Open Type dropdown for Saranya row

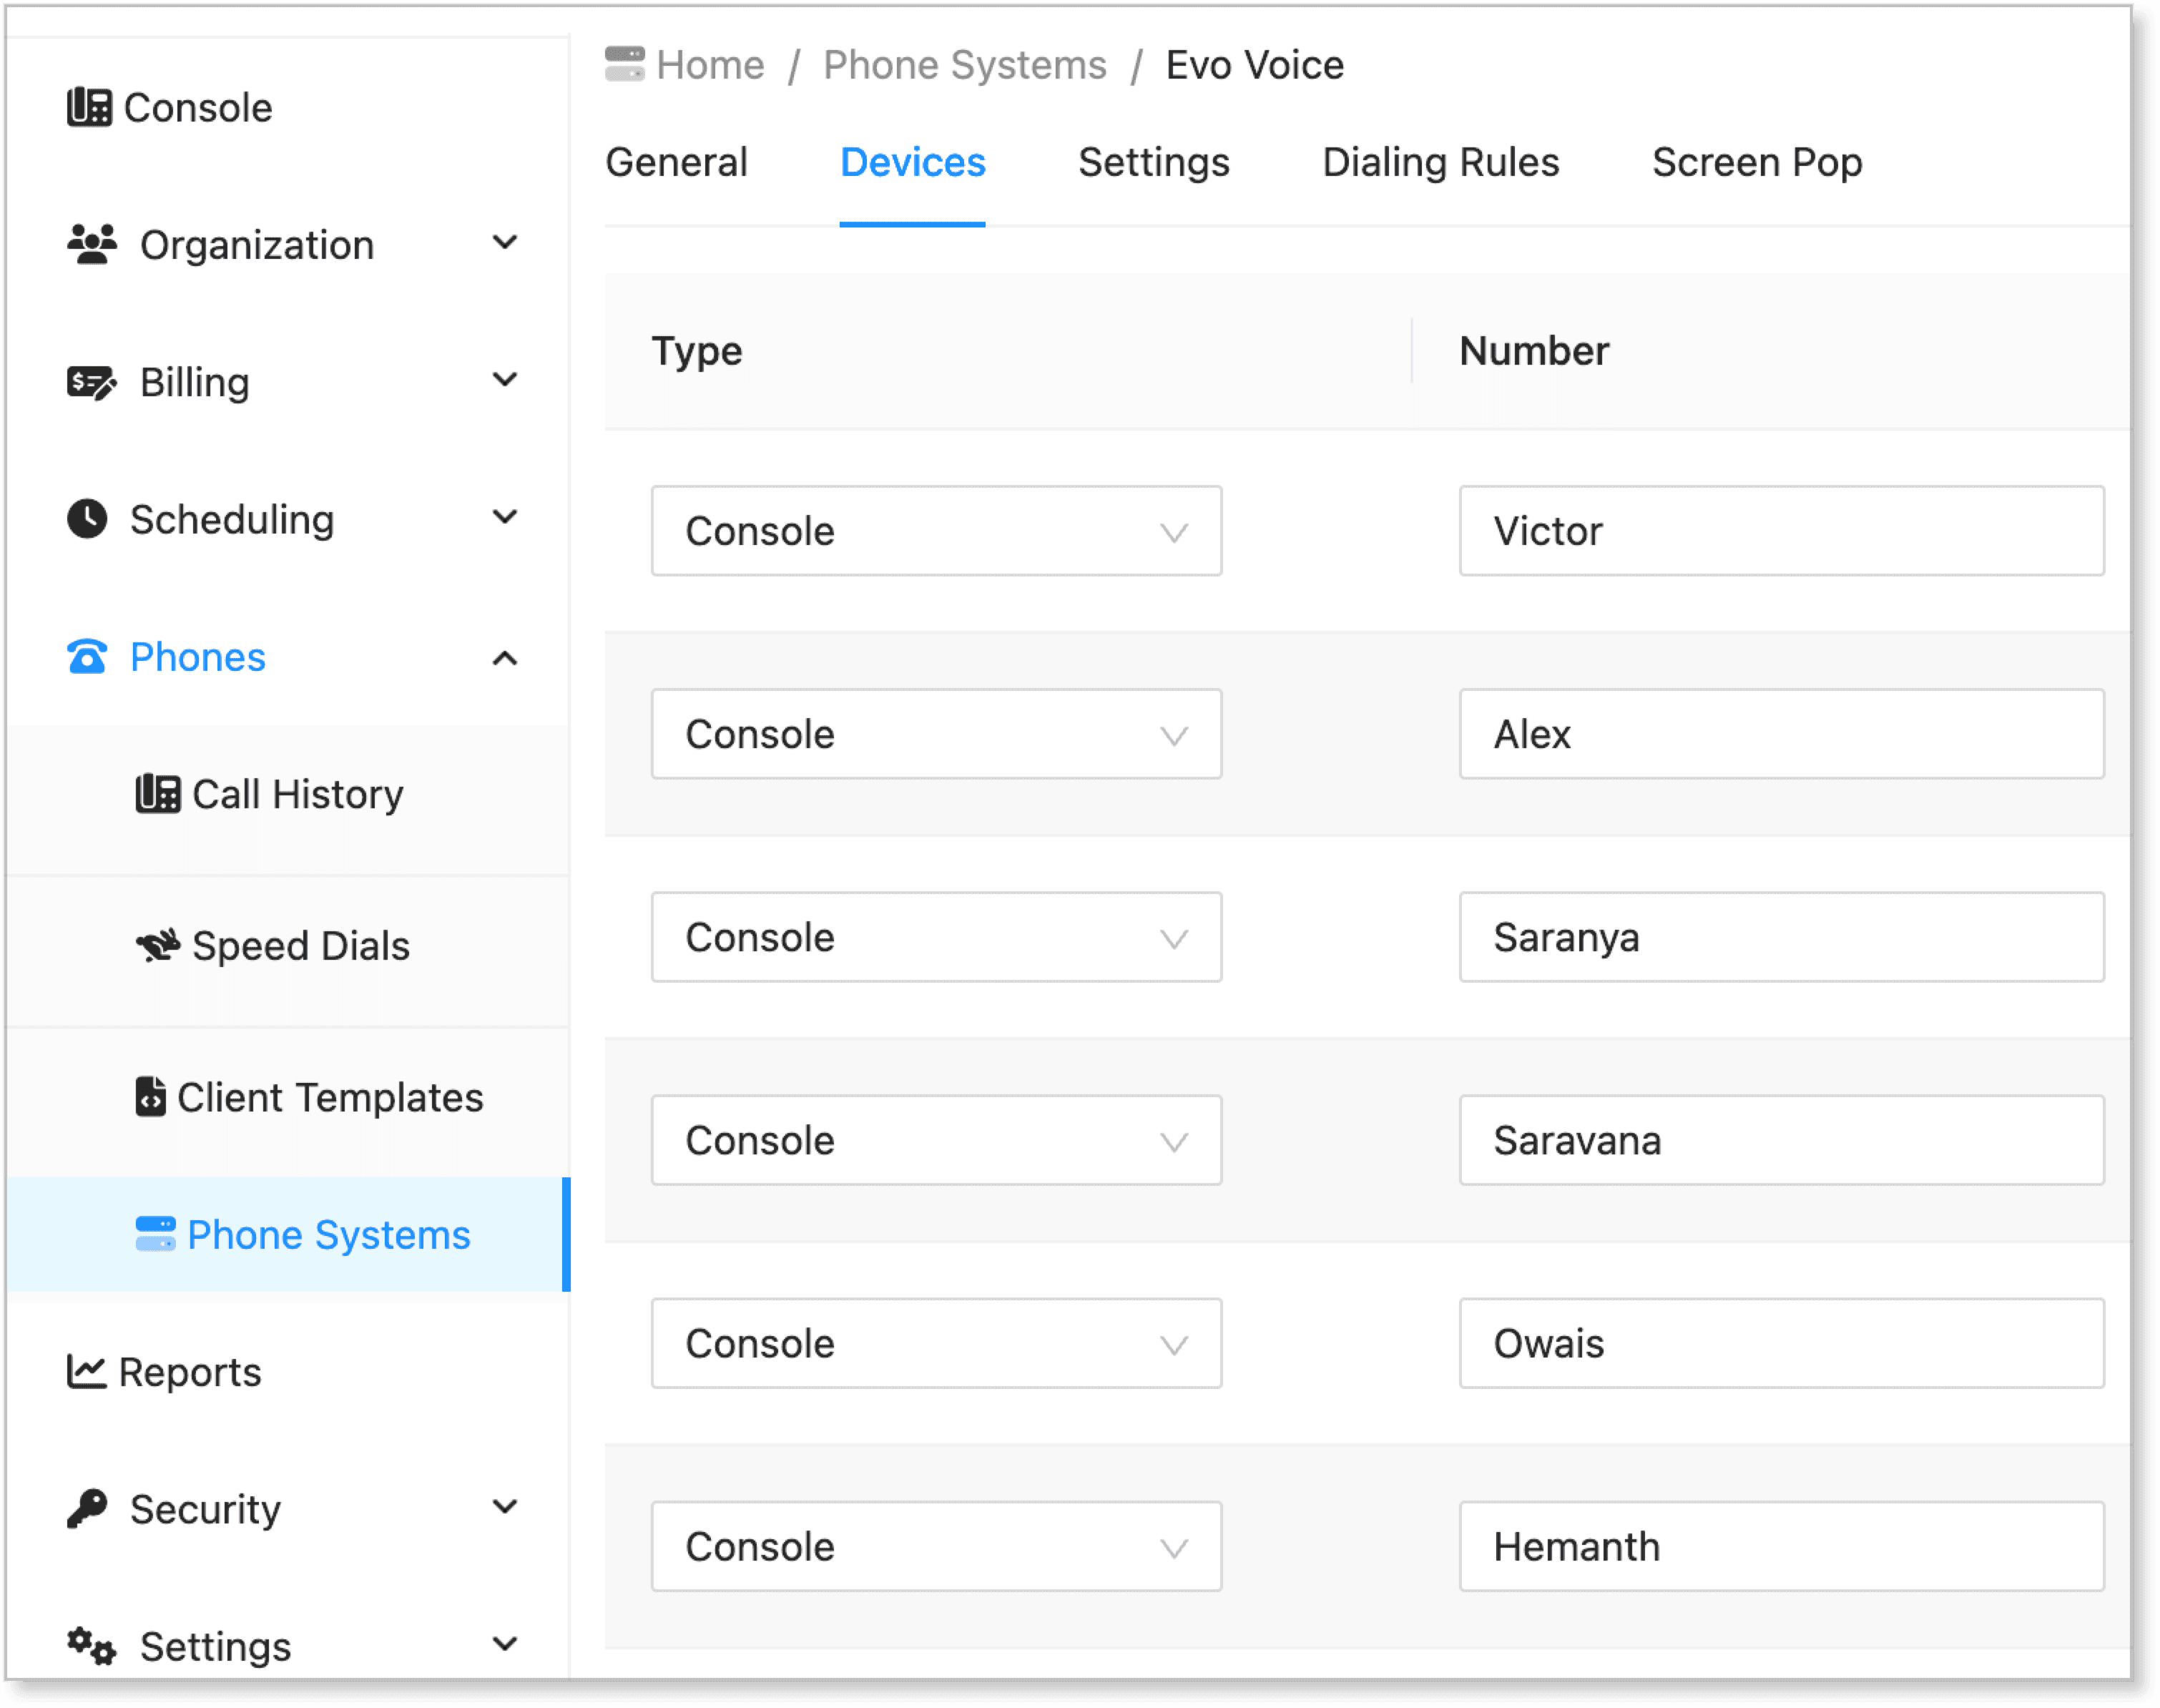click(x=936, y=937)
